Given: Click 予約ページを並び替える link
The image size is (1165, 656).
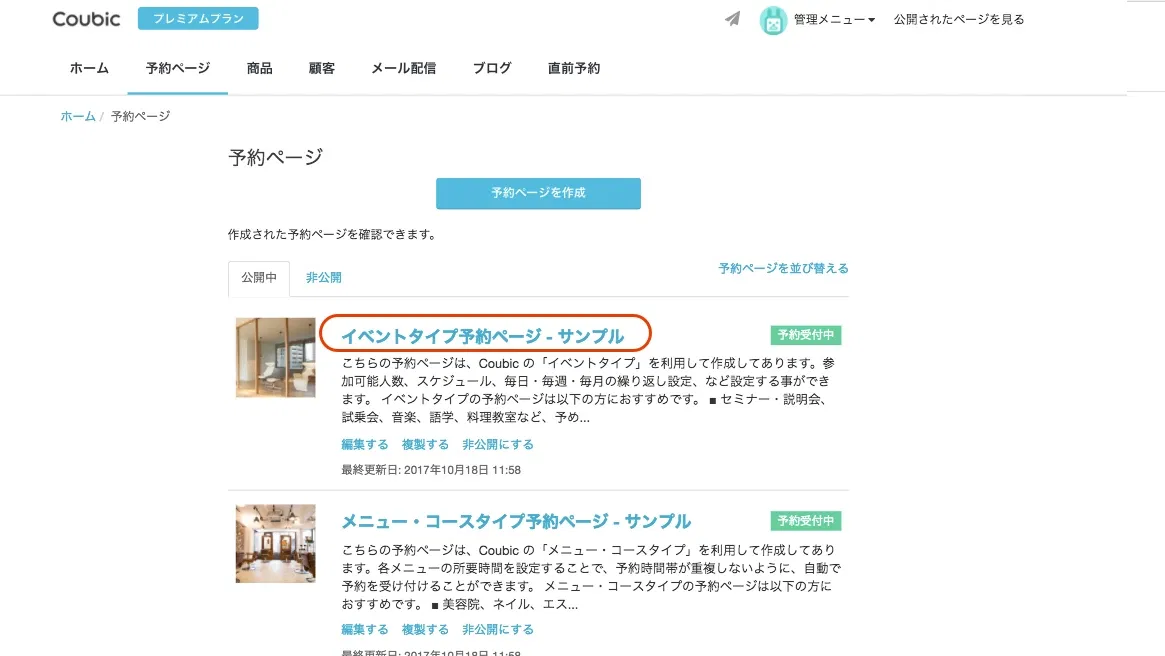Looking at the screenshot, I should 783,268.
